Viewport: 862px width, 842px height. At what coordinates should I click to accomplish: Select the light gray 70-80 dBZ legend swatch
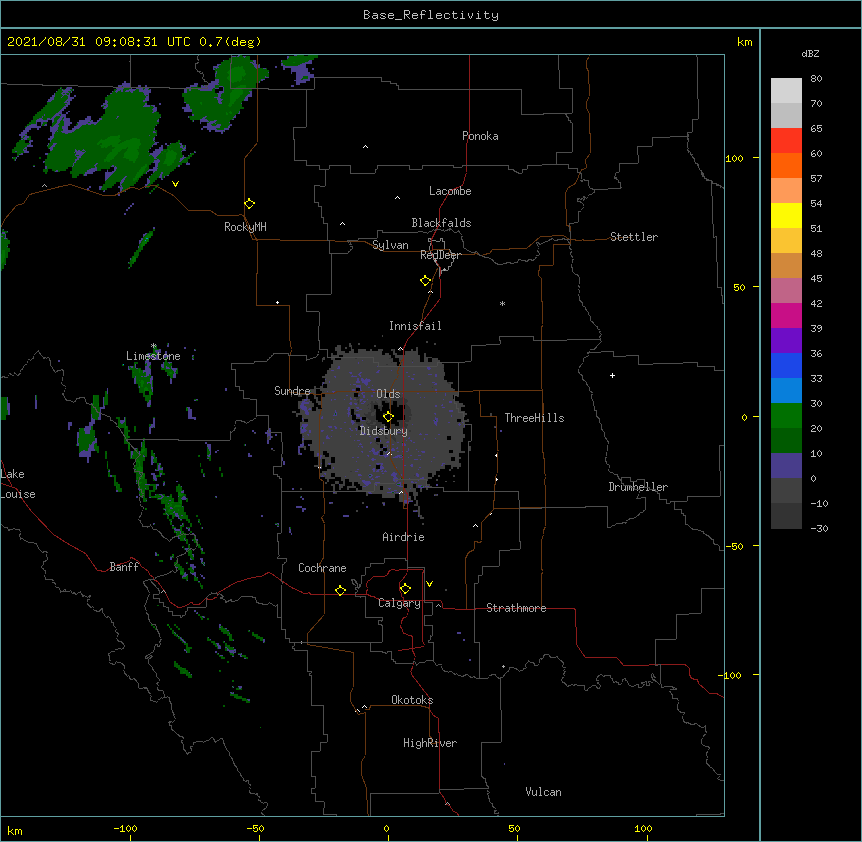[786, 91]
